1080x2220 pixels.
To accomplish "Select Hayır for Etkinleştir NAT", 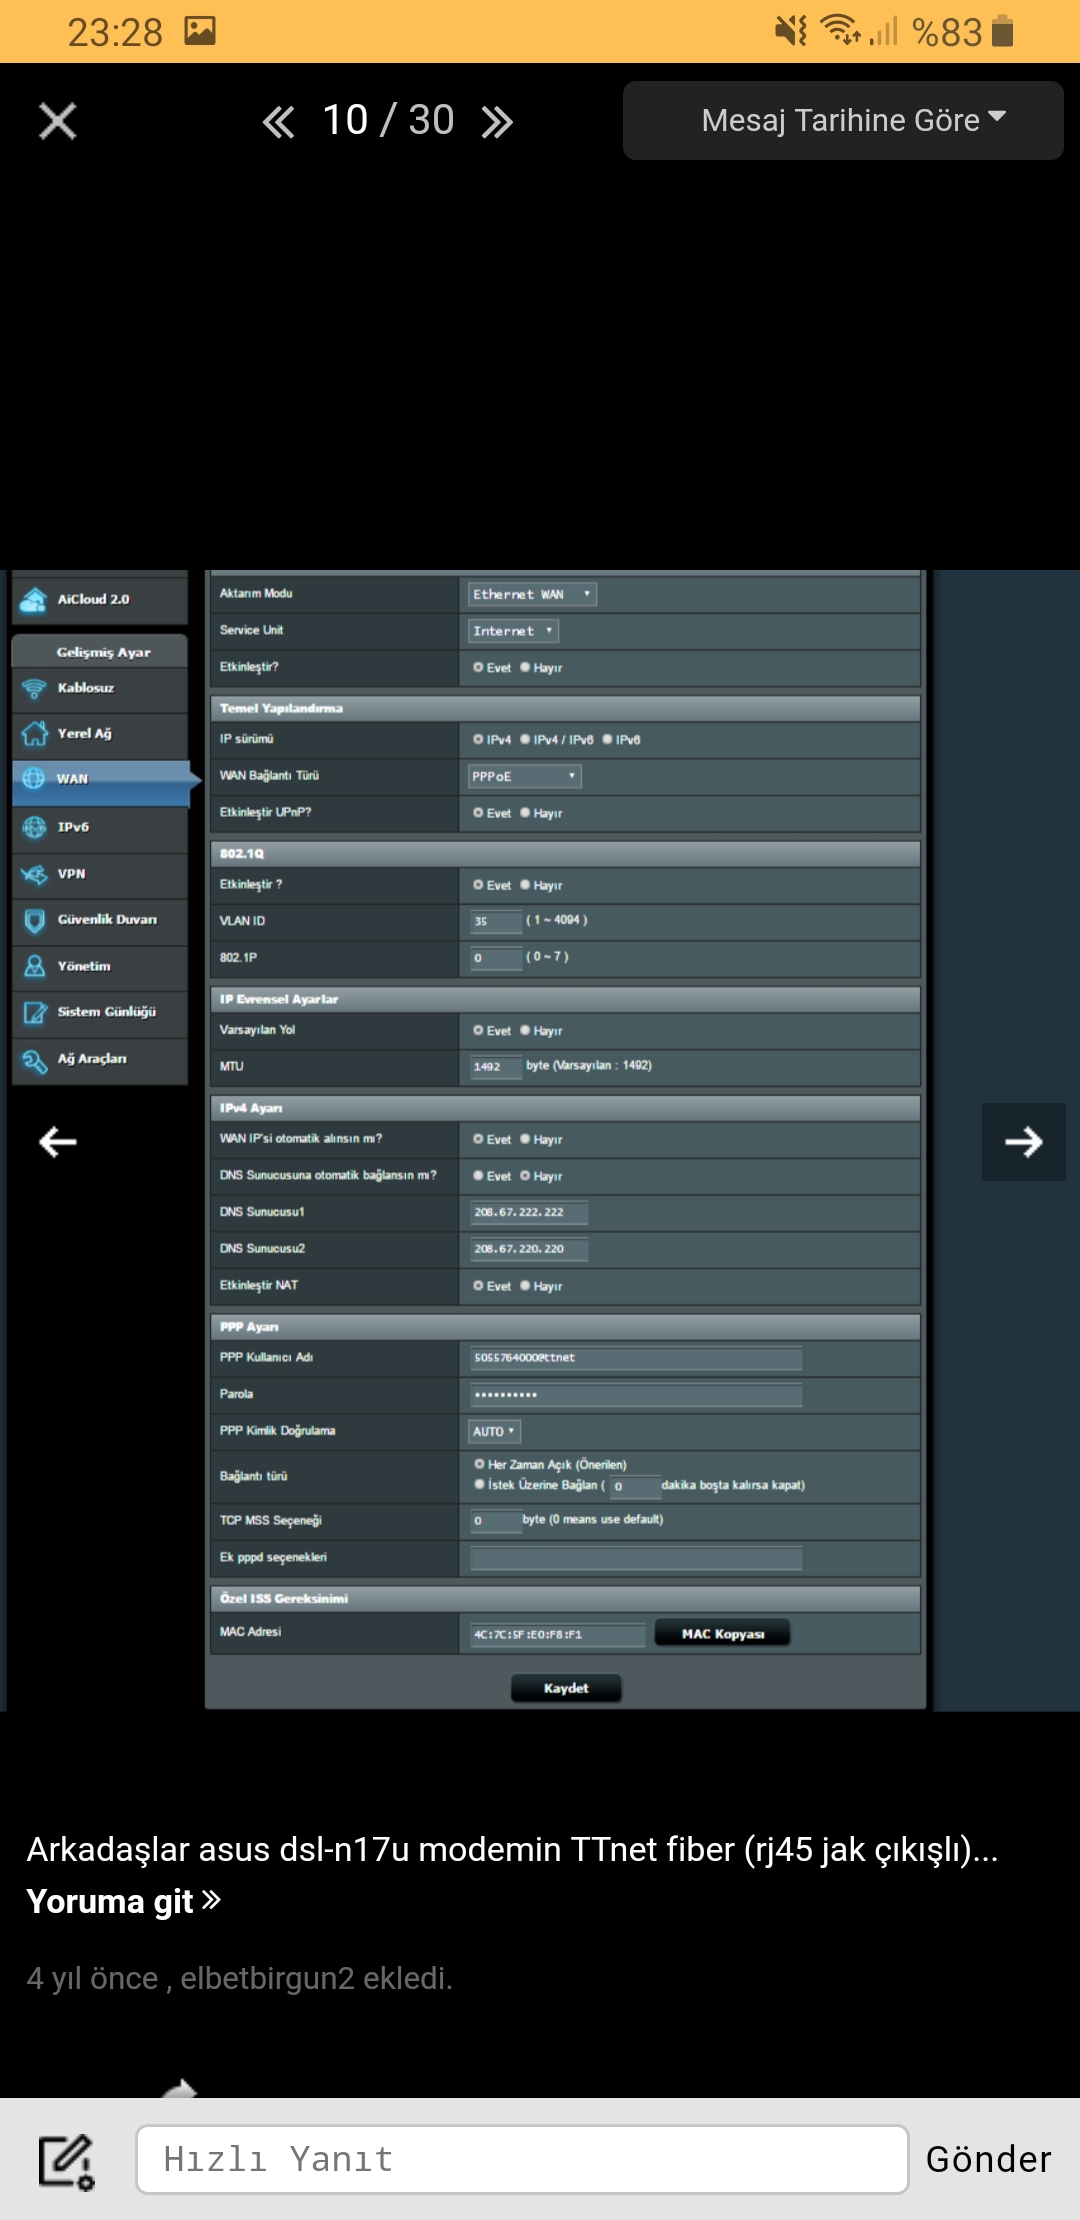I will point(526,1286).
